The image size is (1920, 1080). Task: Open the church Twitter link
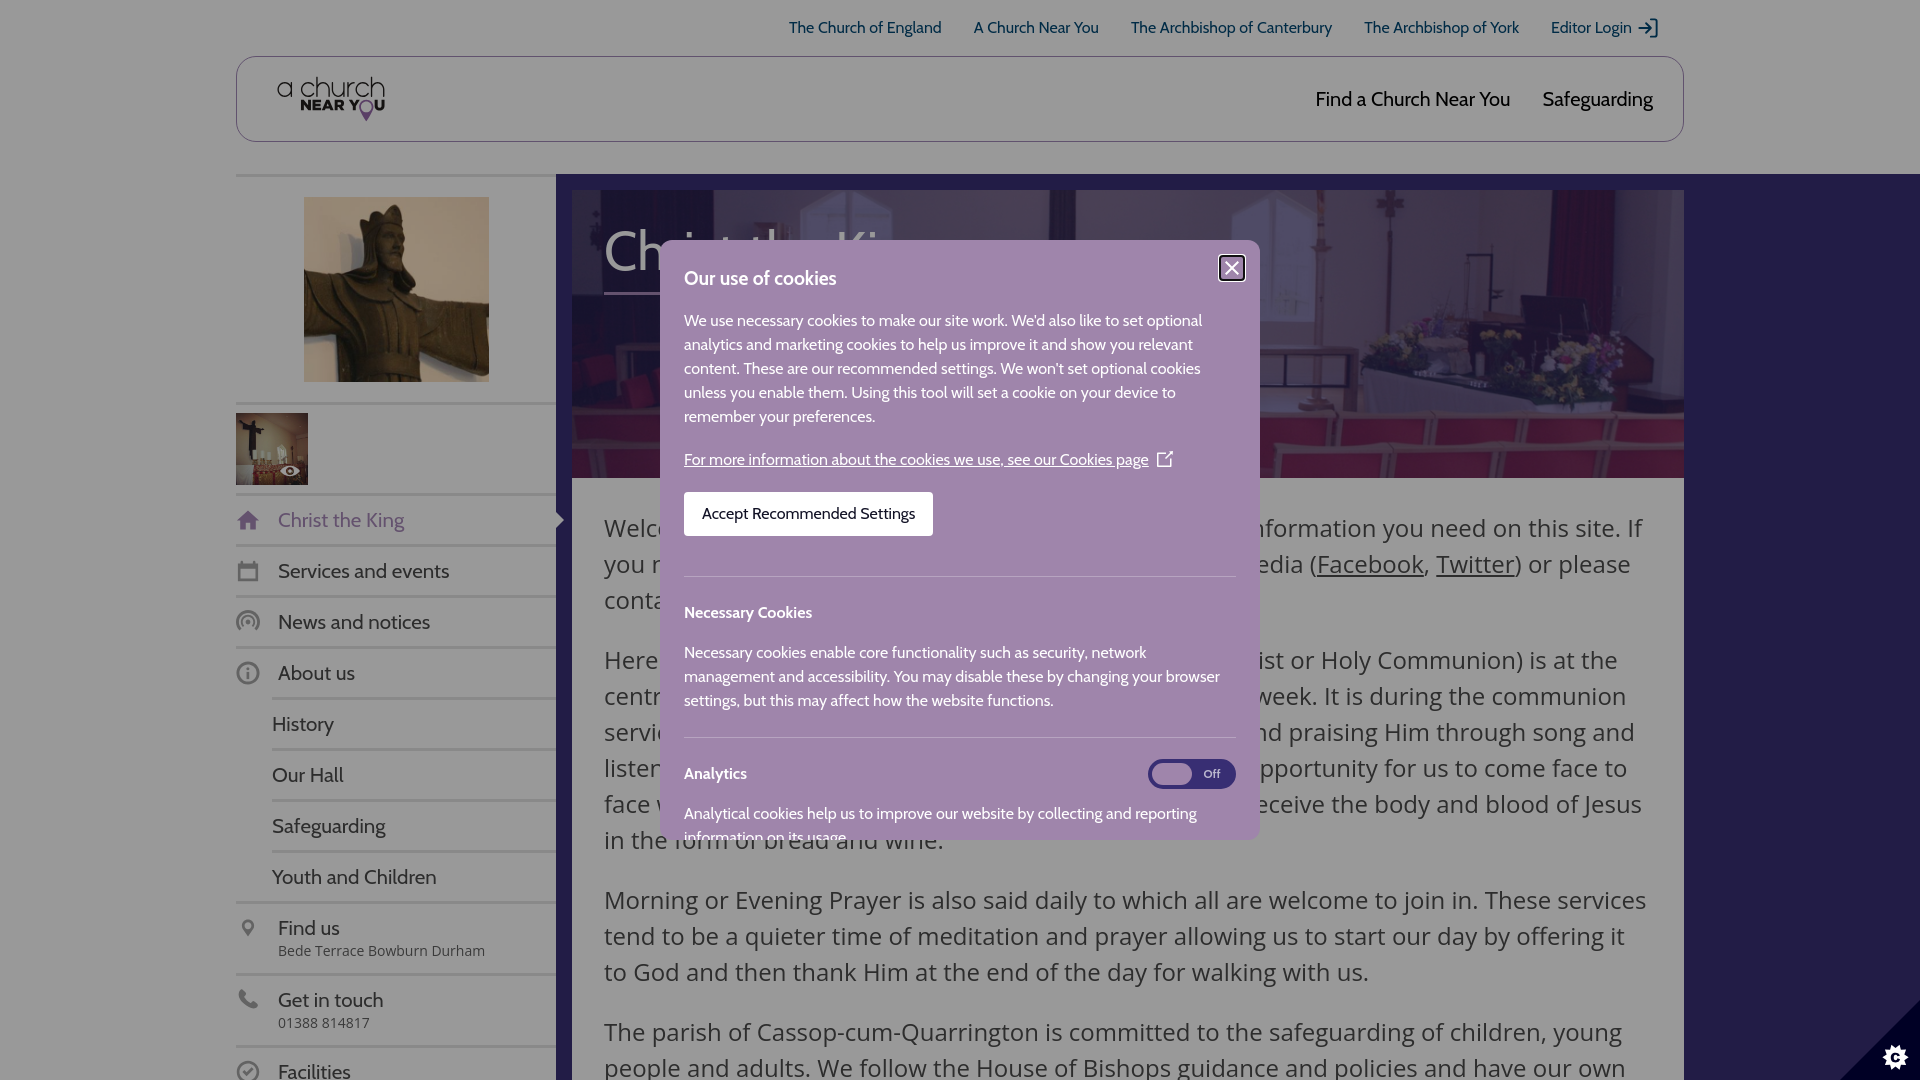(x=1475, y=564)
